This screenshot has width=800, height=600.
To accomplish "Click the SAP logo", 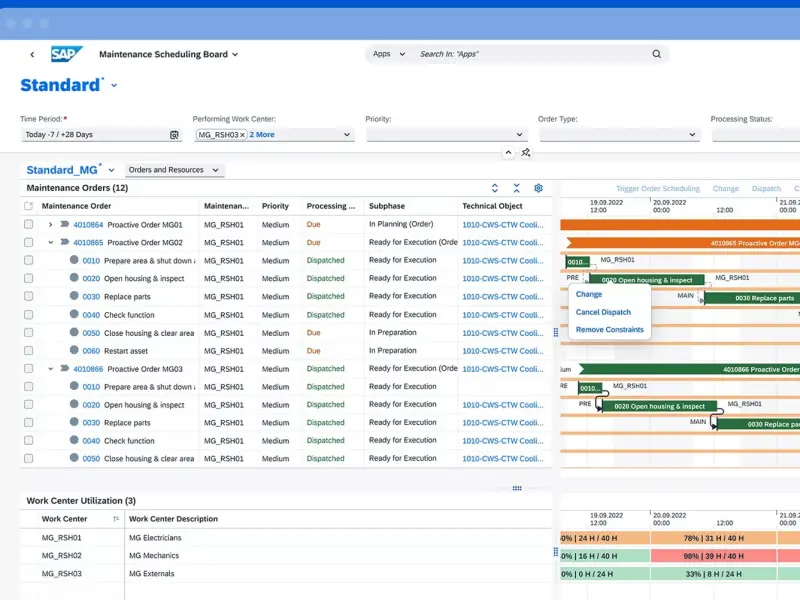I will [67, 54].
